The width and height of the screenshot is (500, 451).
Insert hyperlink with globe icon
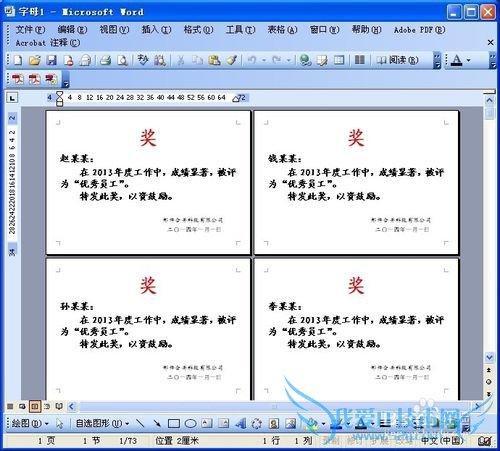(305, 60)
